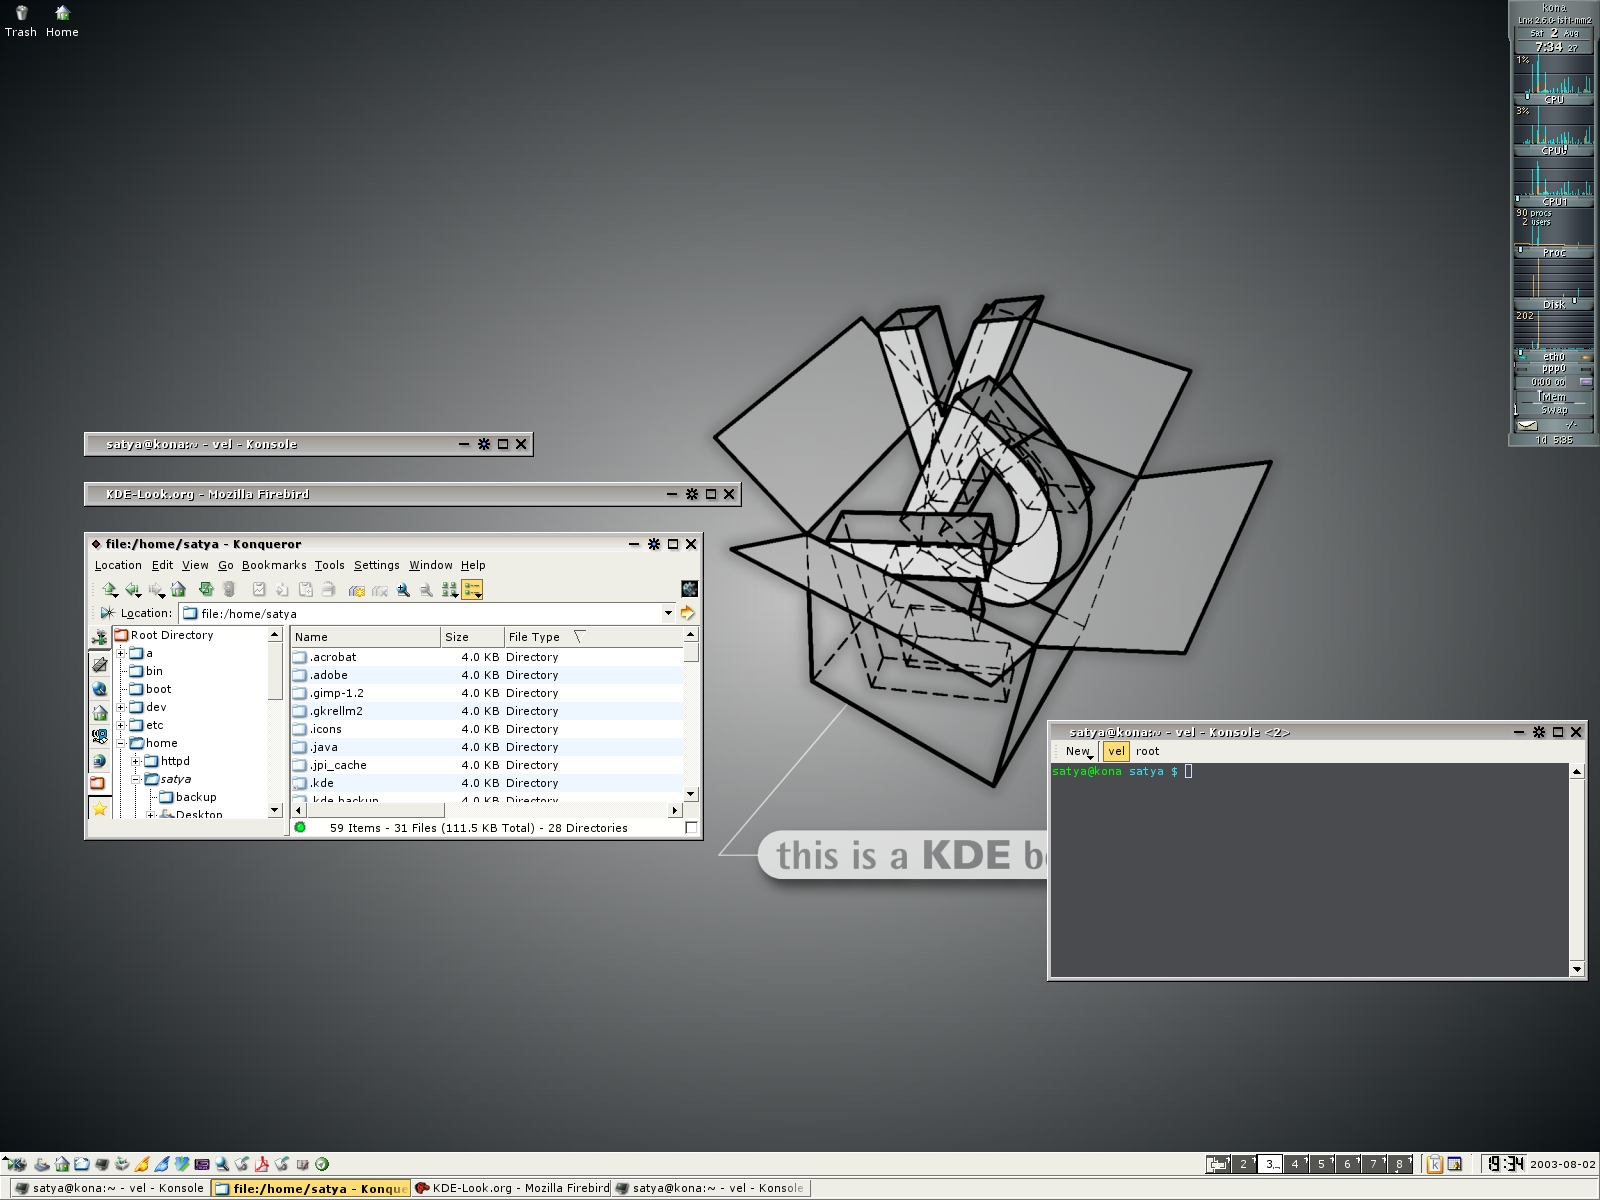Switch Konqueror to icon view mode
The width and height of the screenshot is (1600, 1200).
(x=450, y=589)
